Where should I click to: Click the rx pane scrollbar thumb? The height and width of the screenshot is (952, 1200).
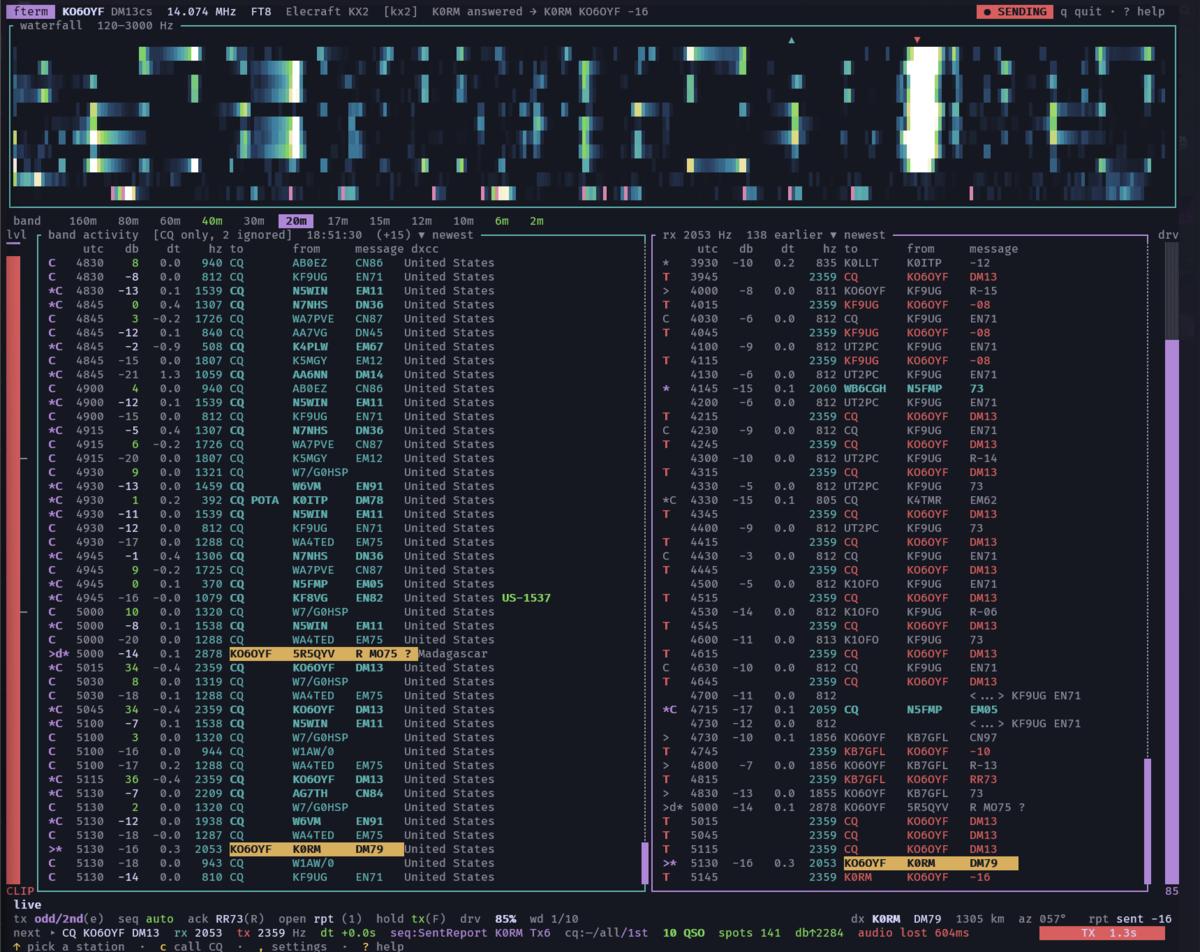click(1147, 821)
